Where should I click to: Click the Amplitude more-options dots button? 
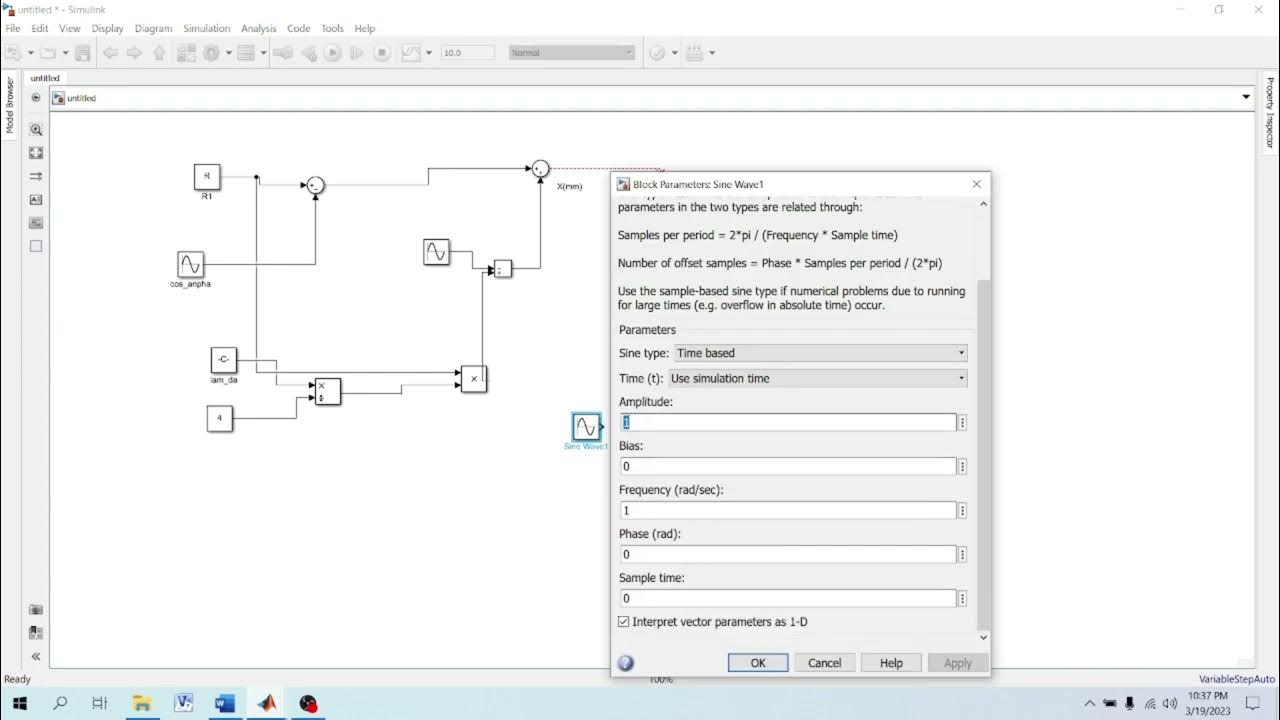pos(962,423)
